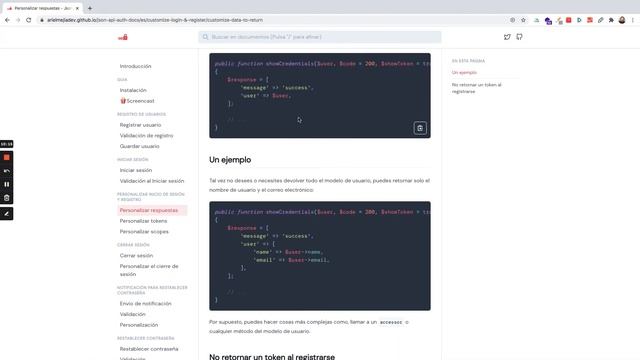640x360 pixels.
Task: Open Envío de notificación page
Action: (146, 304)
